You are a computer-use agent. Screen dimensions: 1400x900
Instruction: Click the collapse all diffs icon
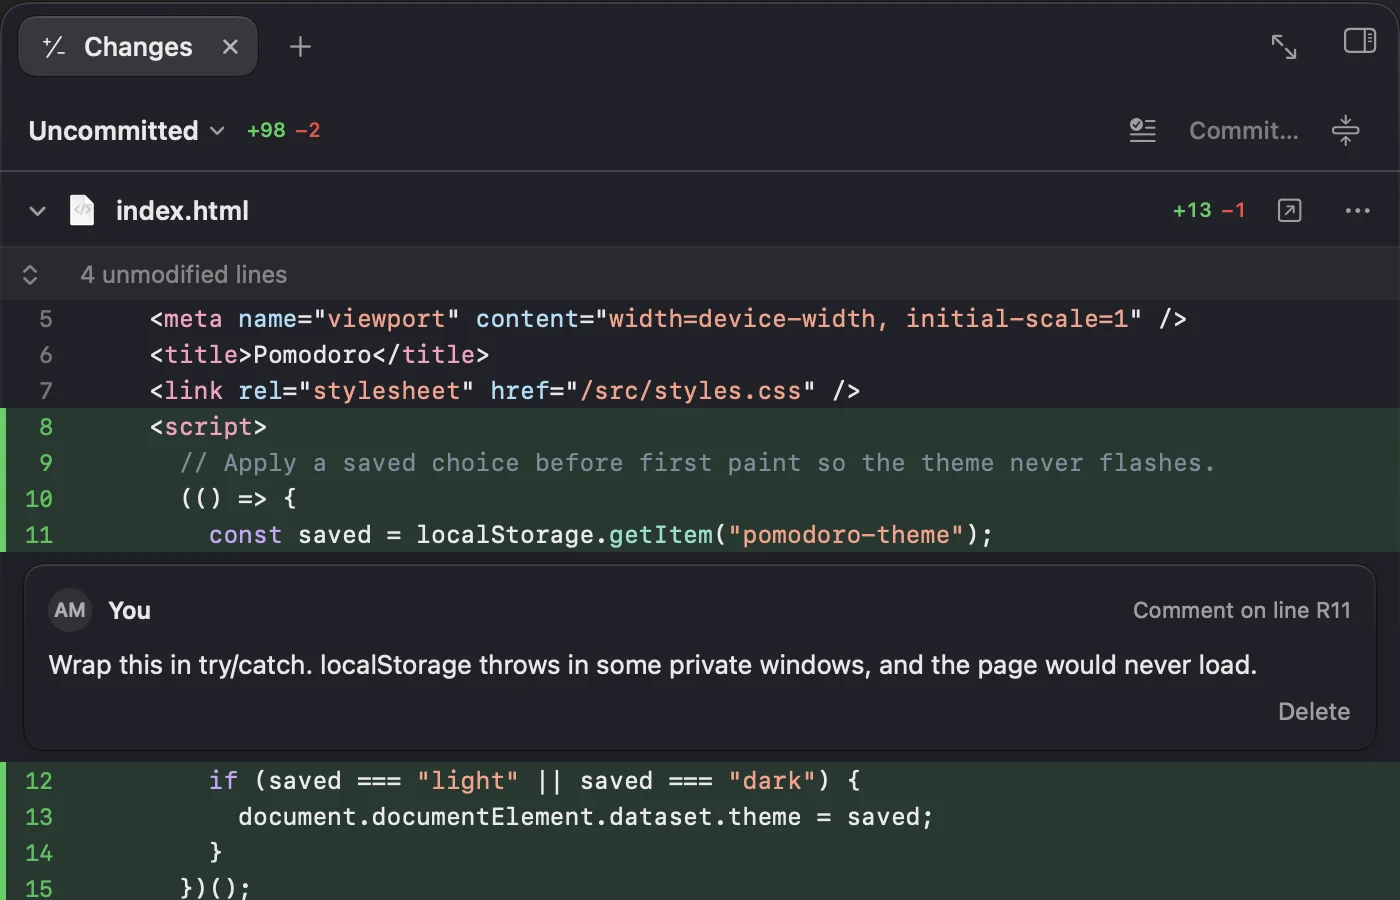coord(1346,130)
